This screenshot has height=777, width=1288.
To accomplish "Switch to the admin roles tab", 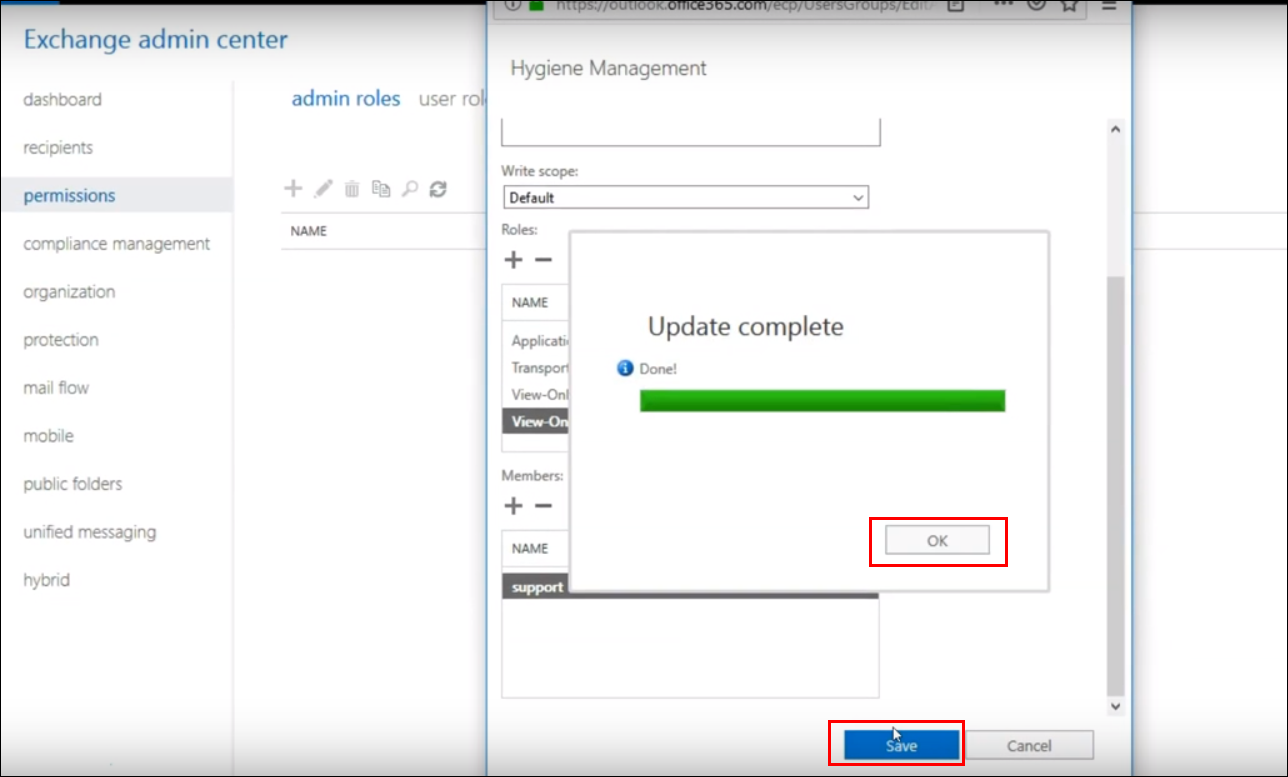I will [x=346, y=98].
